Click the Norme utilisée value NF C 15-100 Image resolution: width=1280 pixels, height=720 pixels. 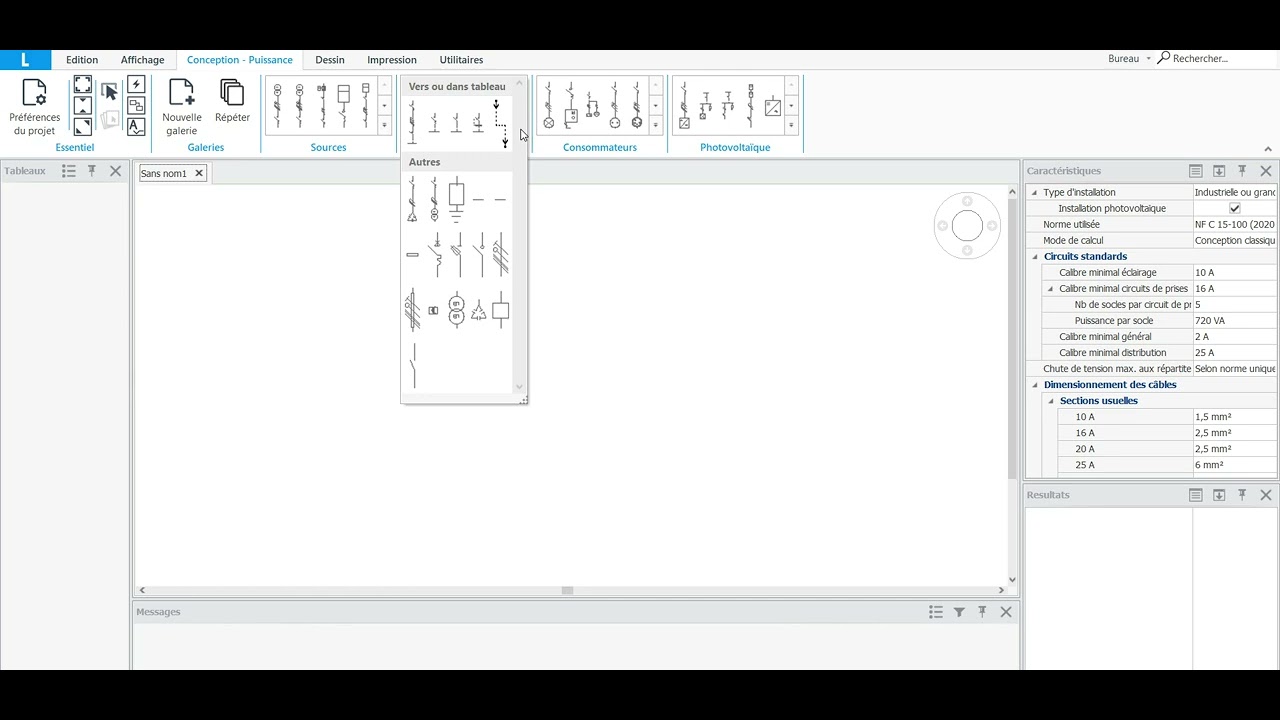[1235, 225]
